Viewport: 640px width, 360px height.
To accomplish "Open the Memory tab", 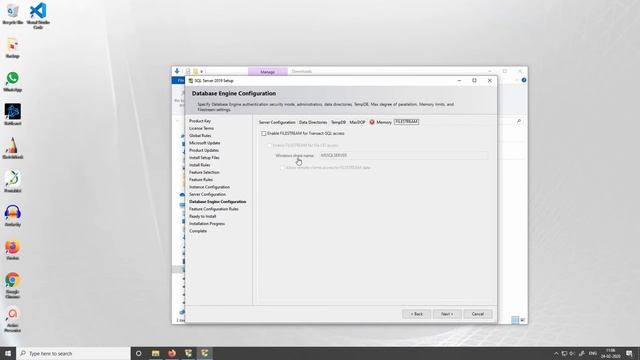I will click(384, 122).
